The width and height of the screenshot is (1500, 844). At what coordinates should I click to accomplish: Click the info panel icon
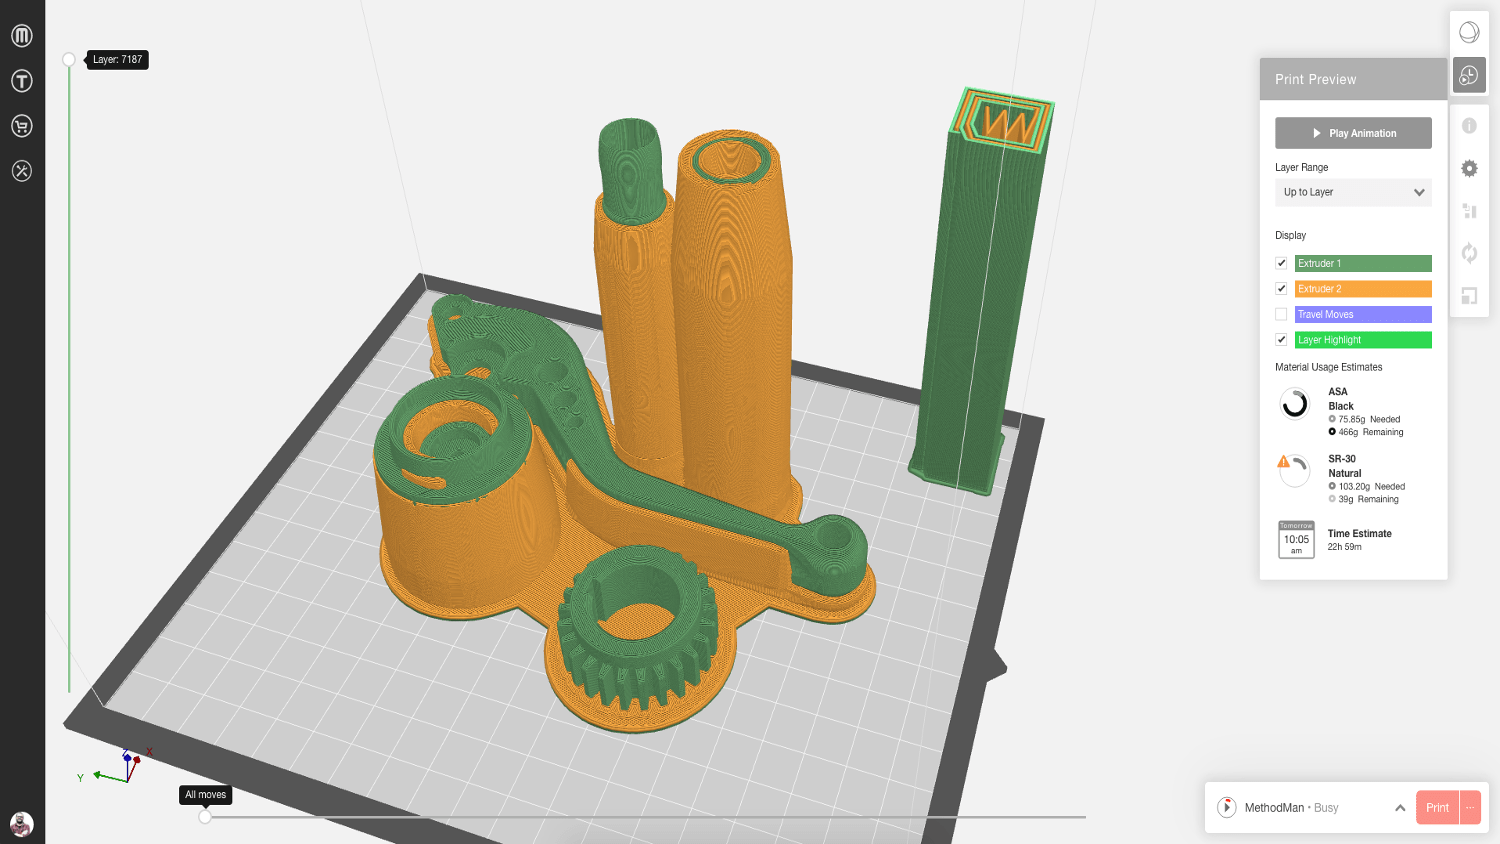pyautogui.click(x=1469, y=125)
